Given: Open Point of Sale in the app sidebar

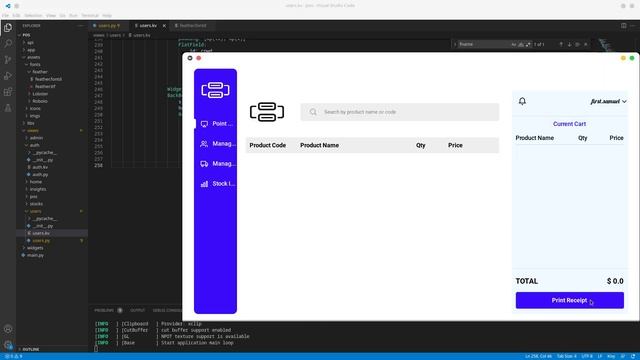Looking at the screenshot, I should tap(217, 124).
